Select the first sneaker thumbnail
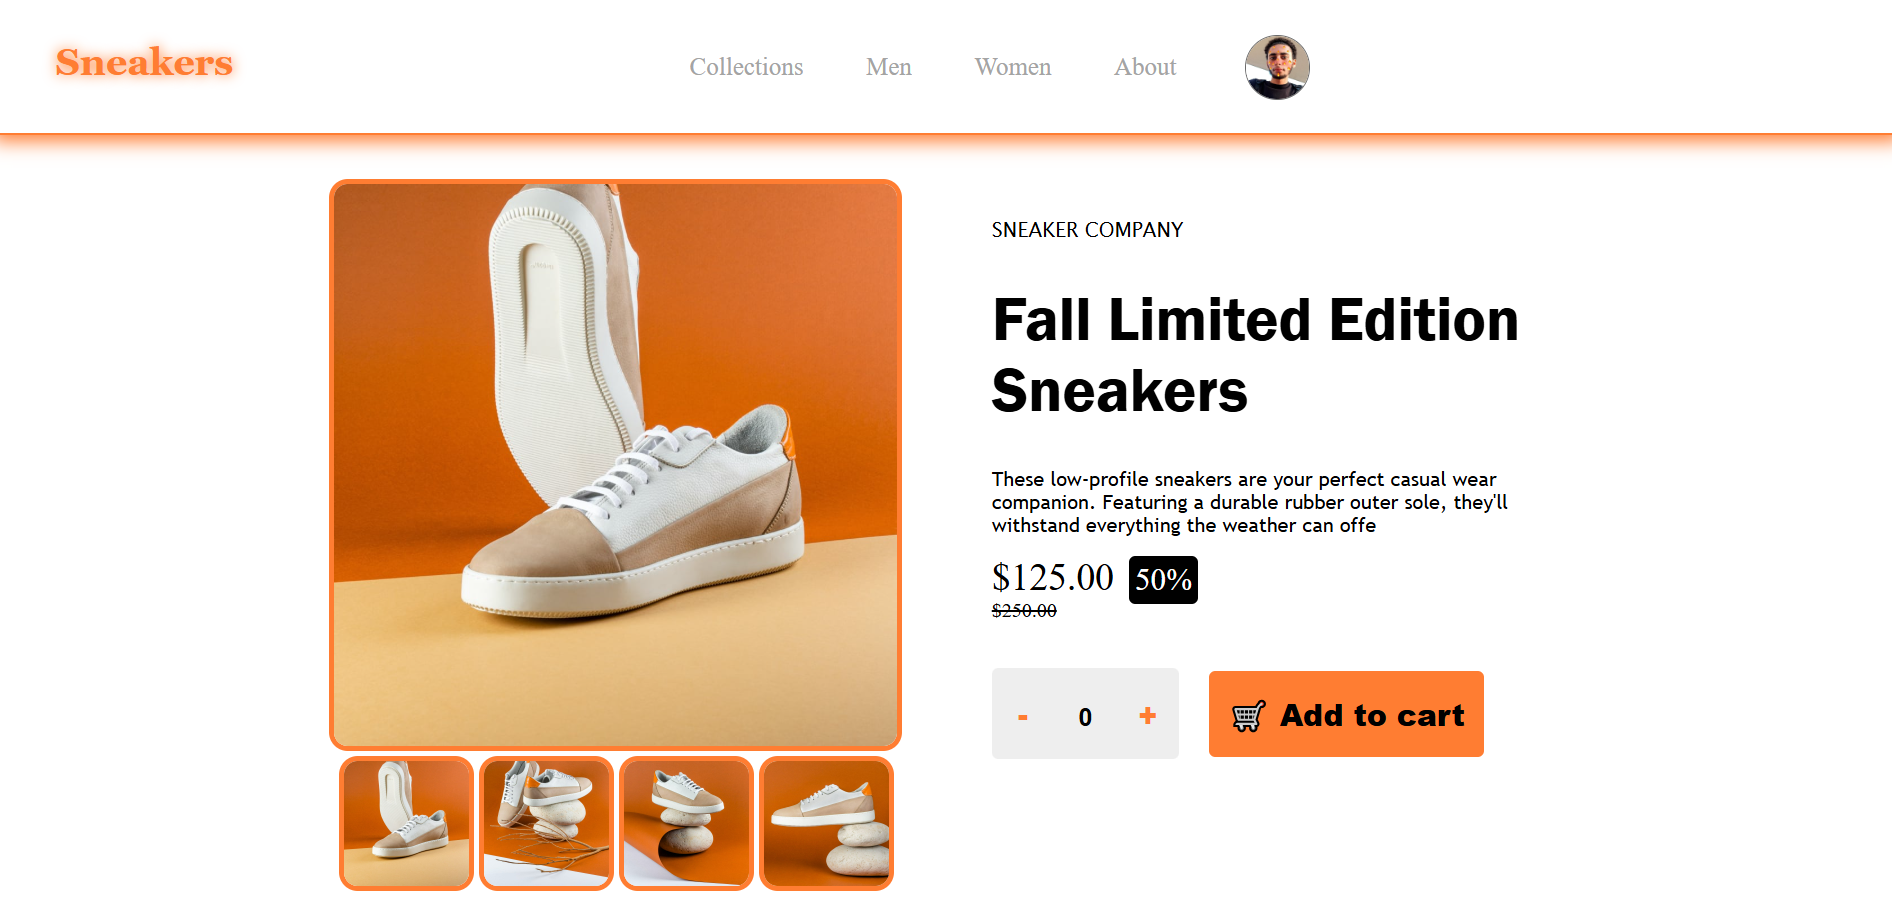This screenshot has height=922, width=1892. tap(406, 823)
